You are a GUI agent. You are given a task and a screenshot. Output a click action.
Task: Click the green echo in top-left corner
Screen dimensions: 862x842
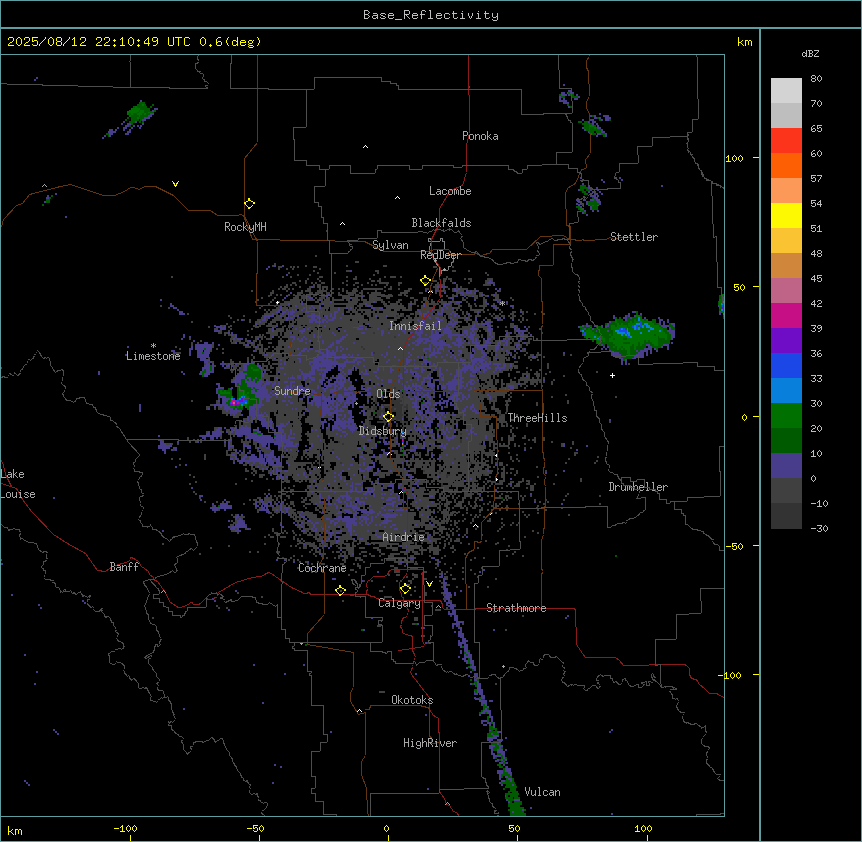coord(140,113)
